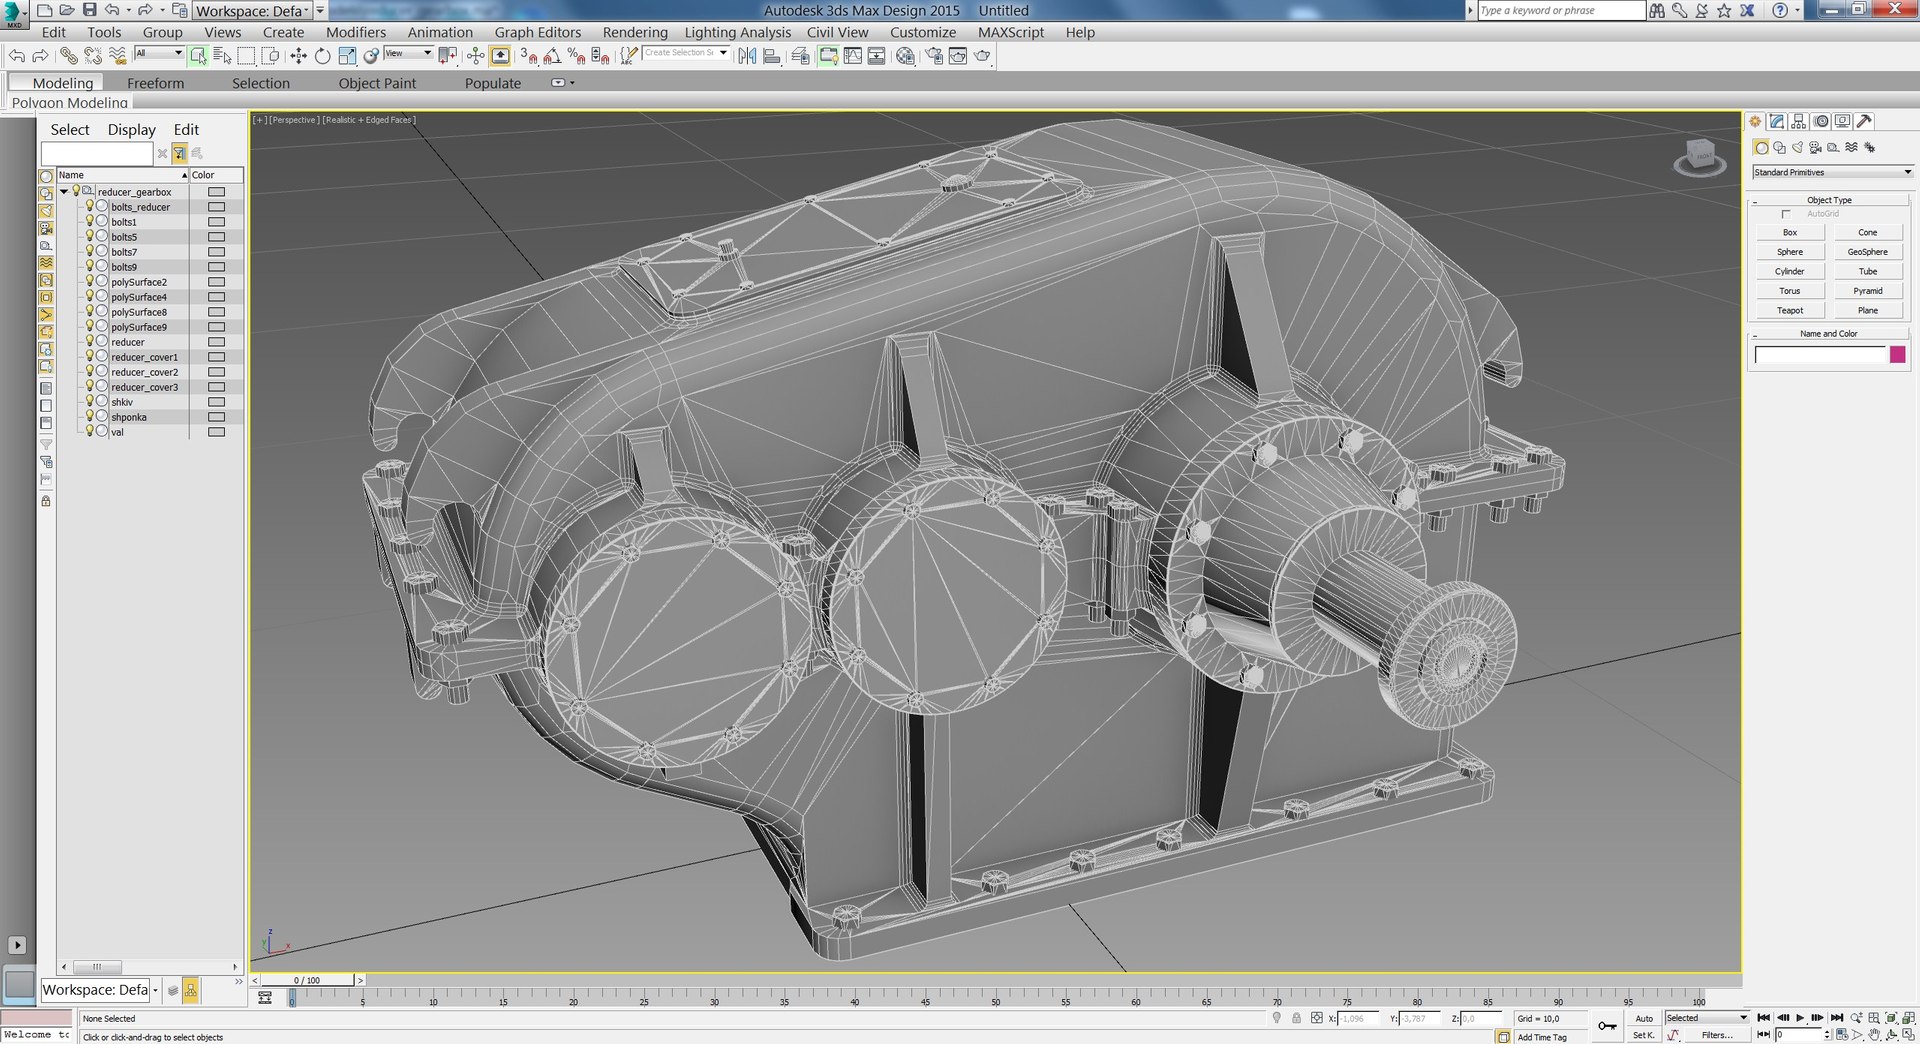The height and width of the screenshot is (1044, 1920).
Task: Open the Utilities hammer panel tab
Action: pyautogui.click(x=1864, y=121)
